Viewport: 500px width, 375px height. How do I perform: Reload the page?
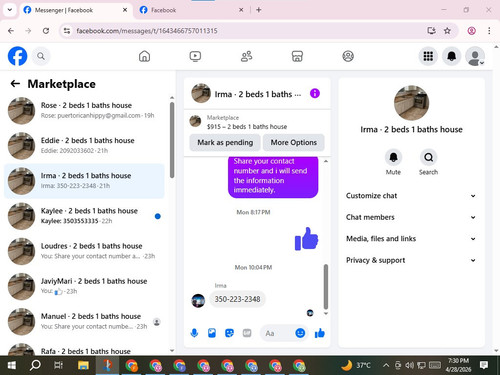(46, 31)
